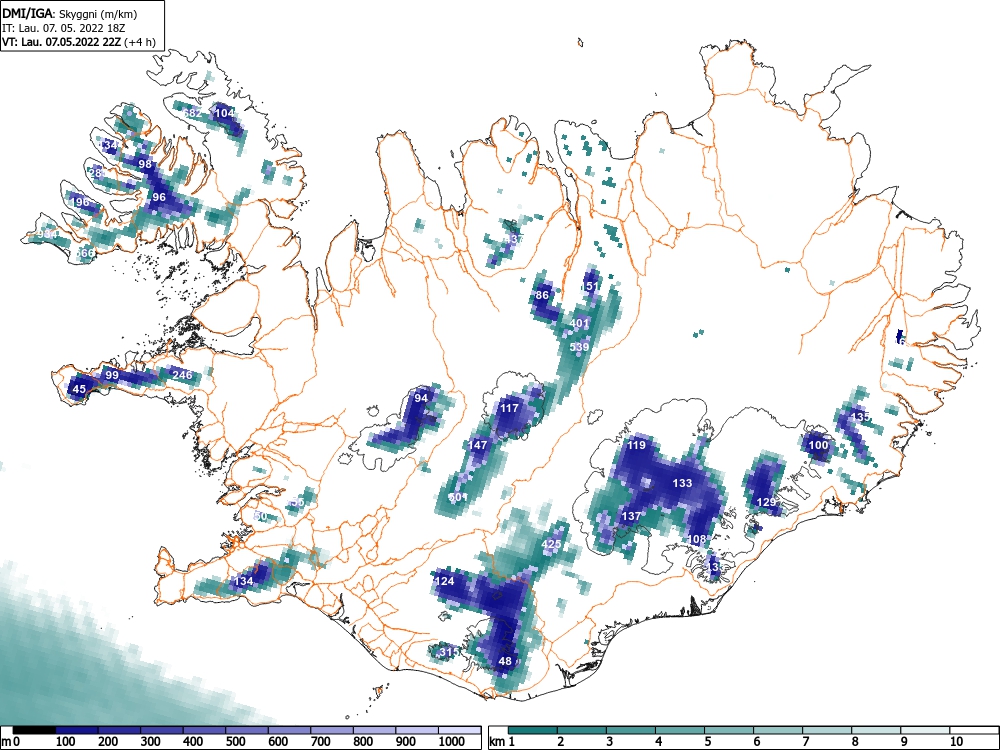The width and height of the screenshot is (1000, 750).
Task: Pick the pale legend swatch between 900 and 1000 m
Action: click(x=417, y=730)
